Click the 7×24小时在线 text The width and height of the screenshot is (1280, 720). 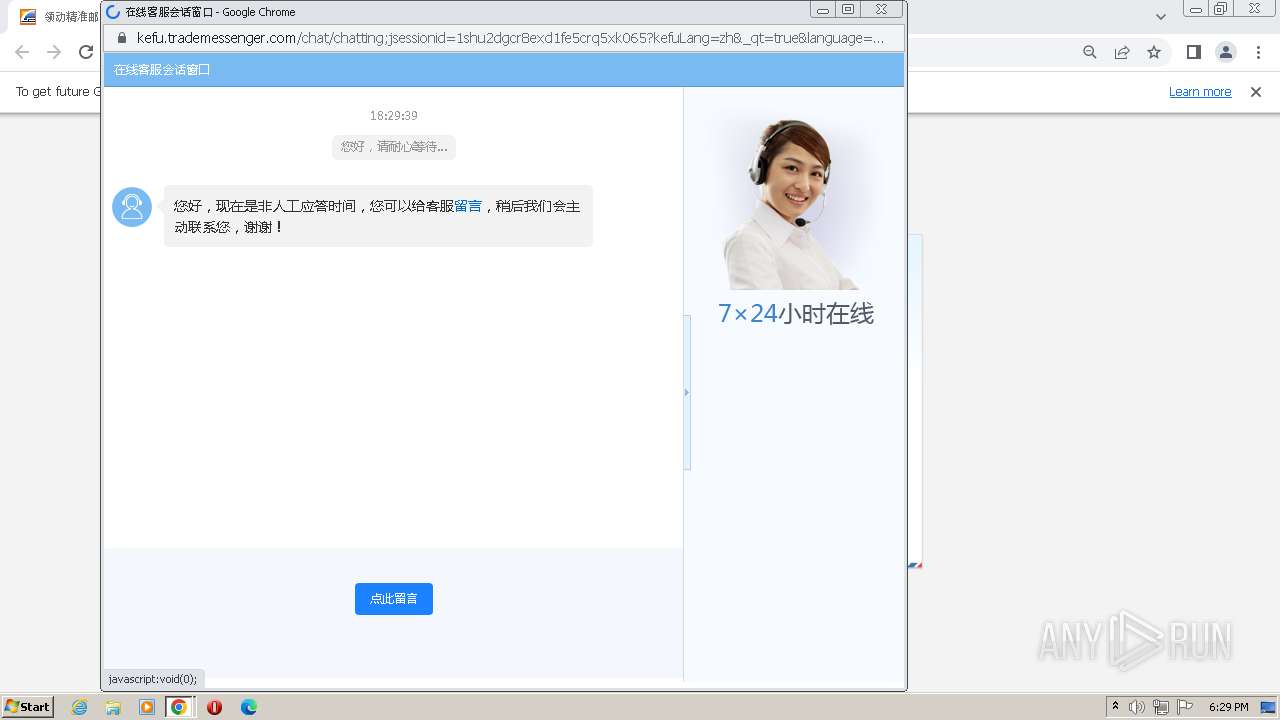tap(796, 314)
